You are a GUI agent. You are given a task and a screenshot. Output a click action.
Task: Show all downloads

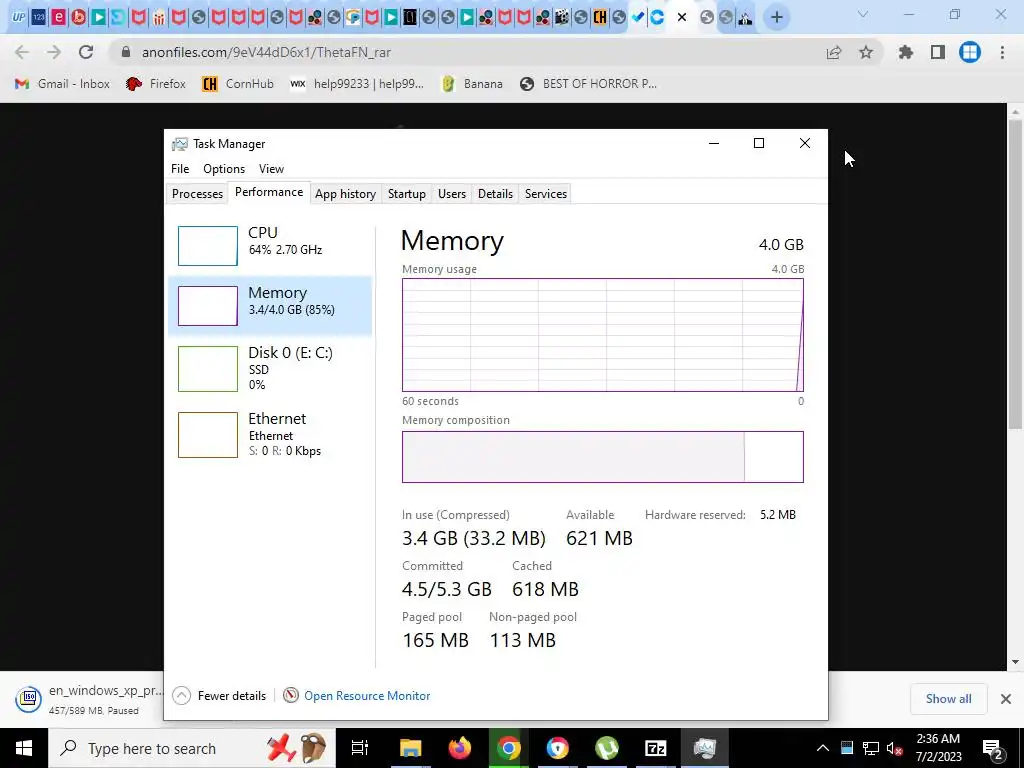click(x=948, y=699)
